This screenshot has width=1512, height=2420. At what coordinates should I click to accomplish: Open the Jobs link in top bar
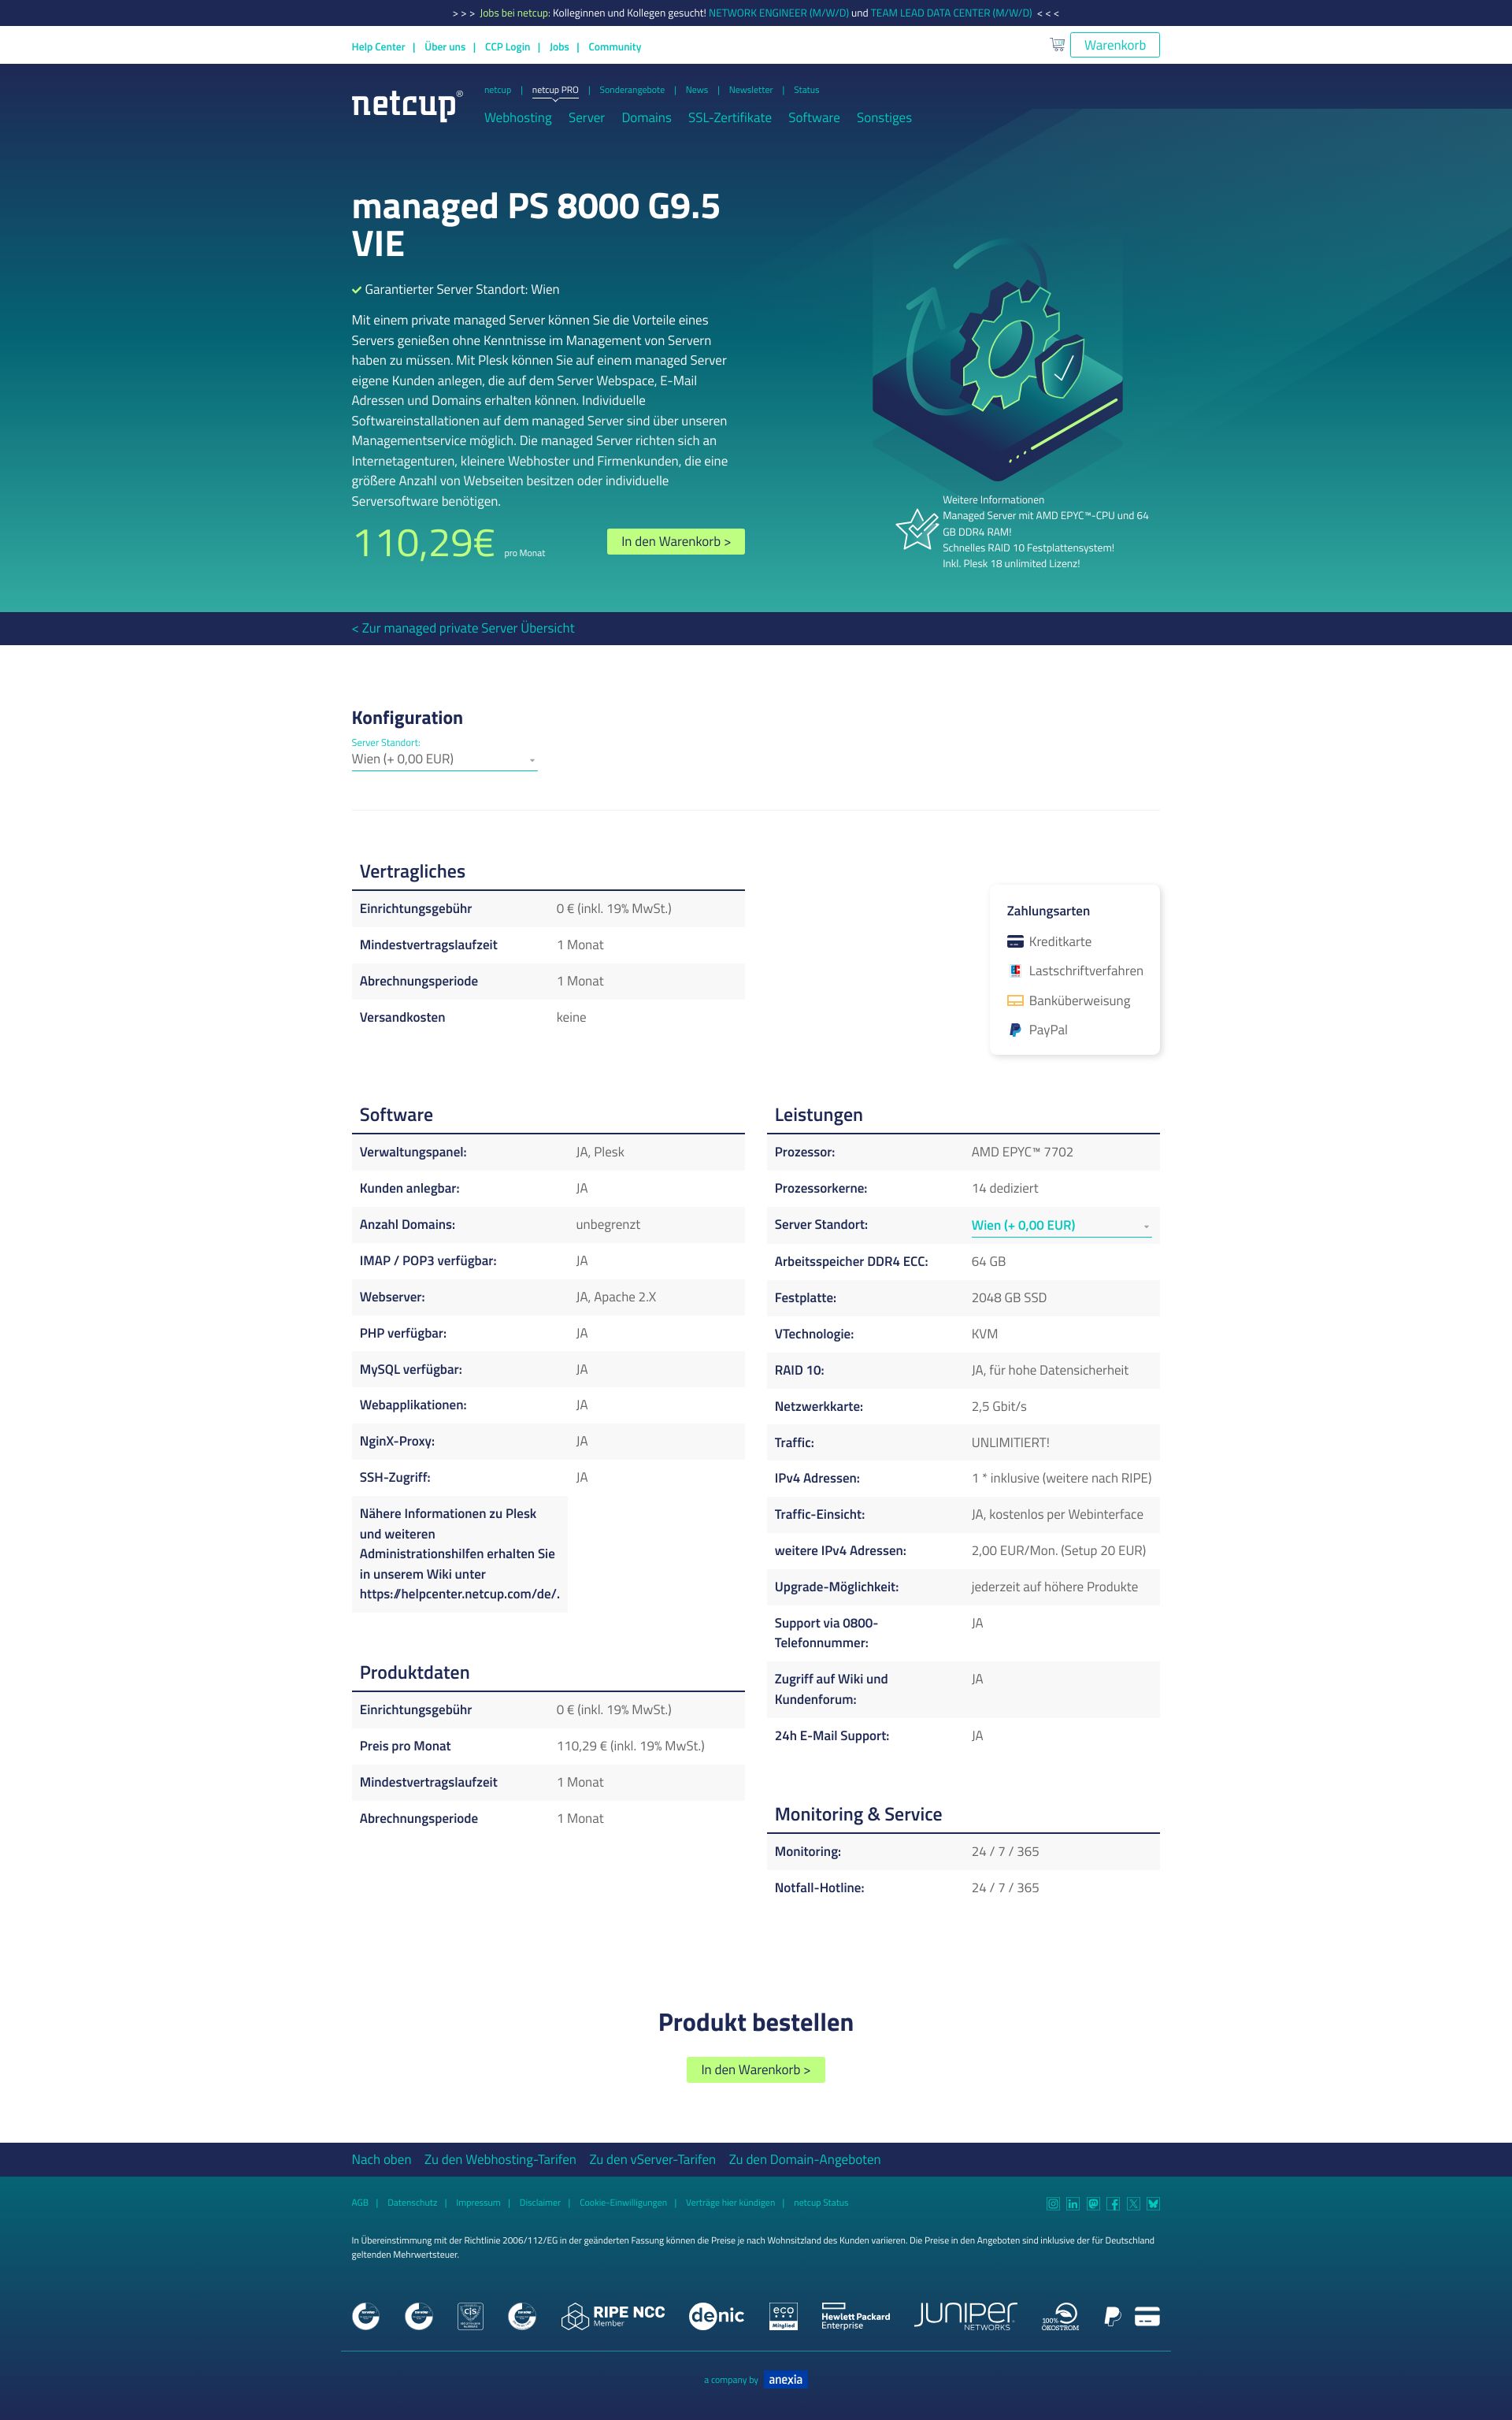click(559, 47)
